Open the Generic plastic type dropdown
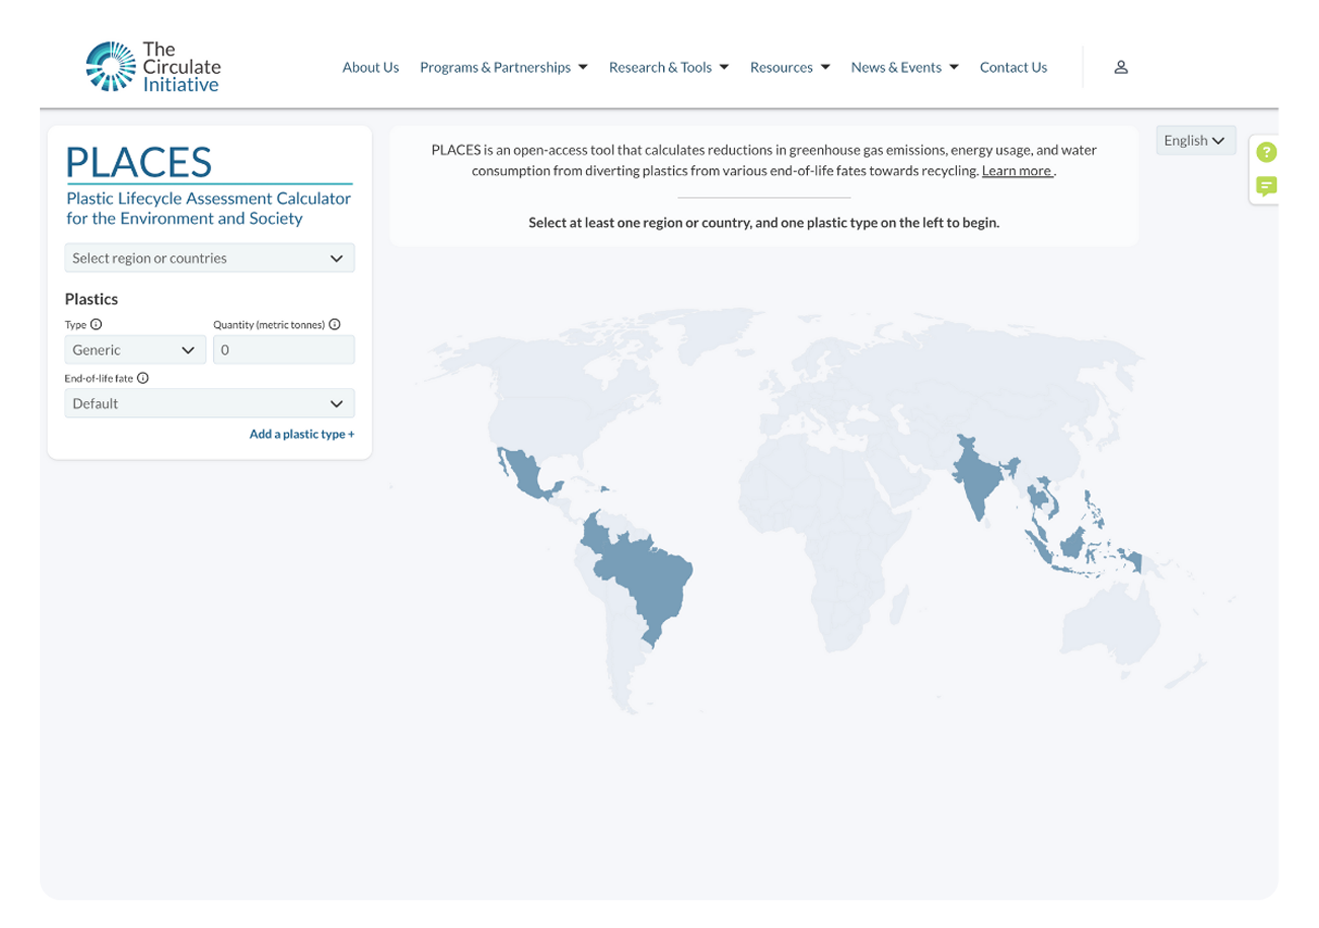This screenshot has height=928, width=1319. click(135, 350)
